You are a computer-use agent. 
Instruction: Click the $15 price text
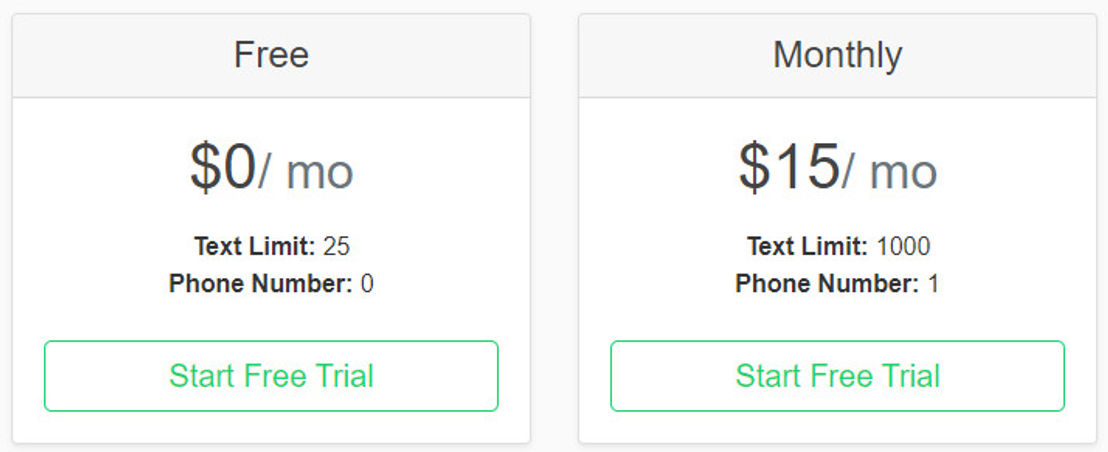coord(789,167)
